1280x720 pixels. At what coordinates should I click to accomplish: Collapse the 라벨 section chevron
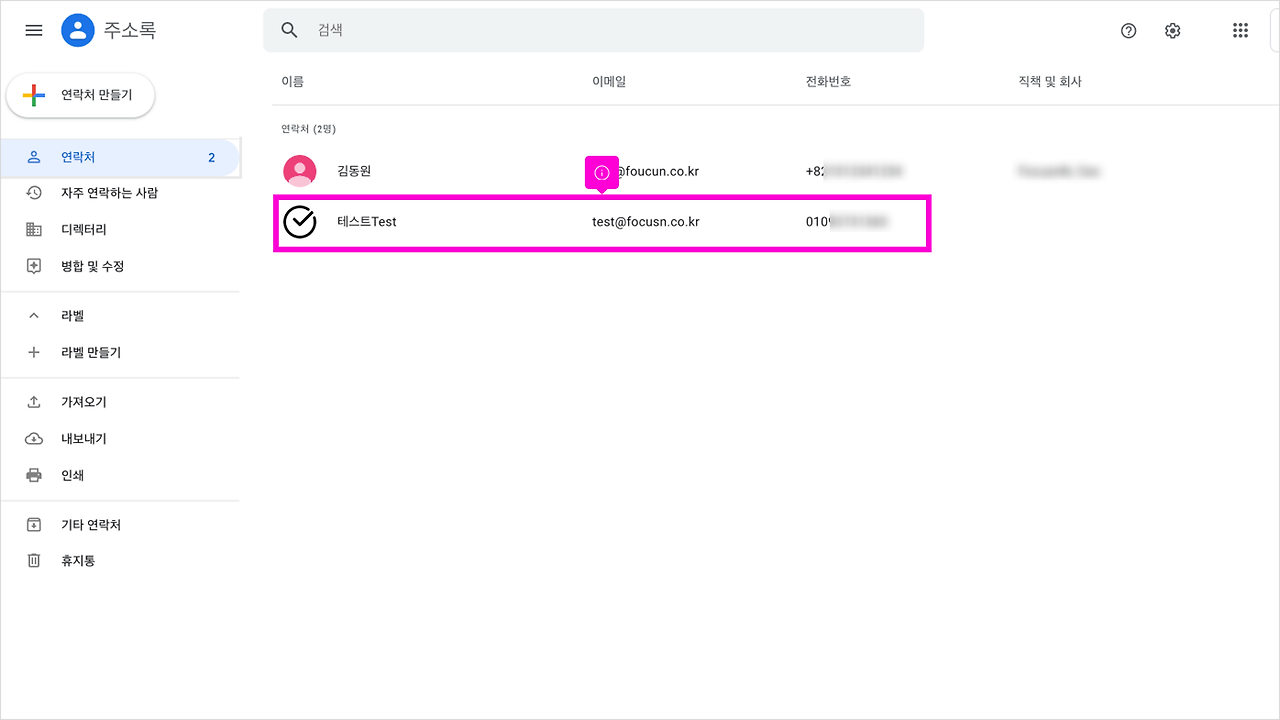33,314
